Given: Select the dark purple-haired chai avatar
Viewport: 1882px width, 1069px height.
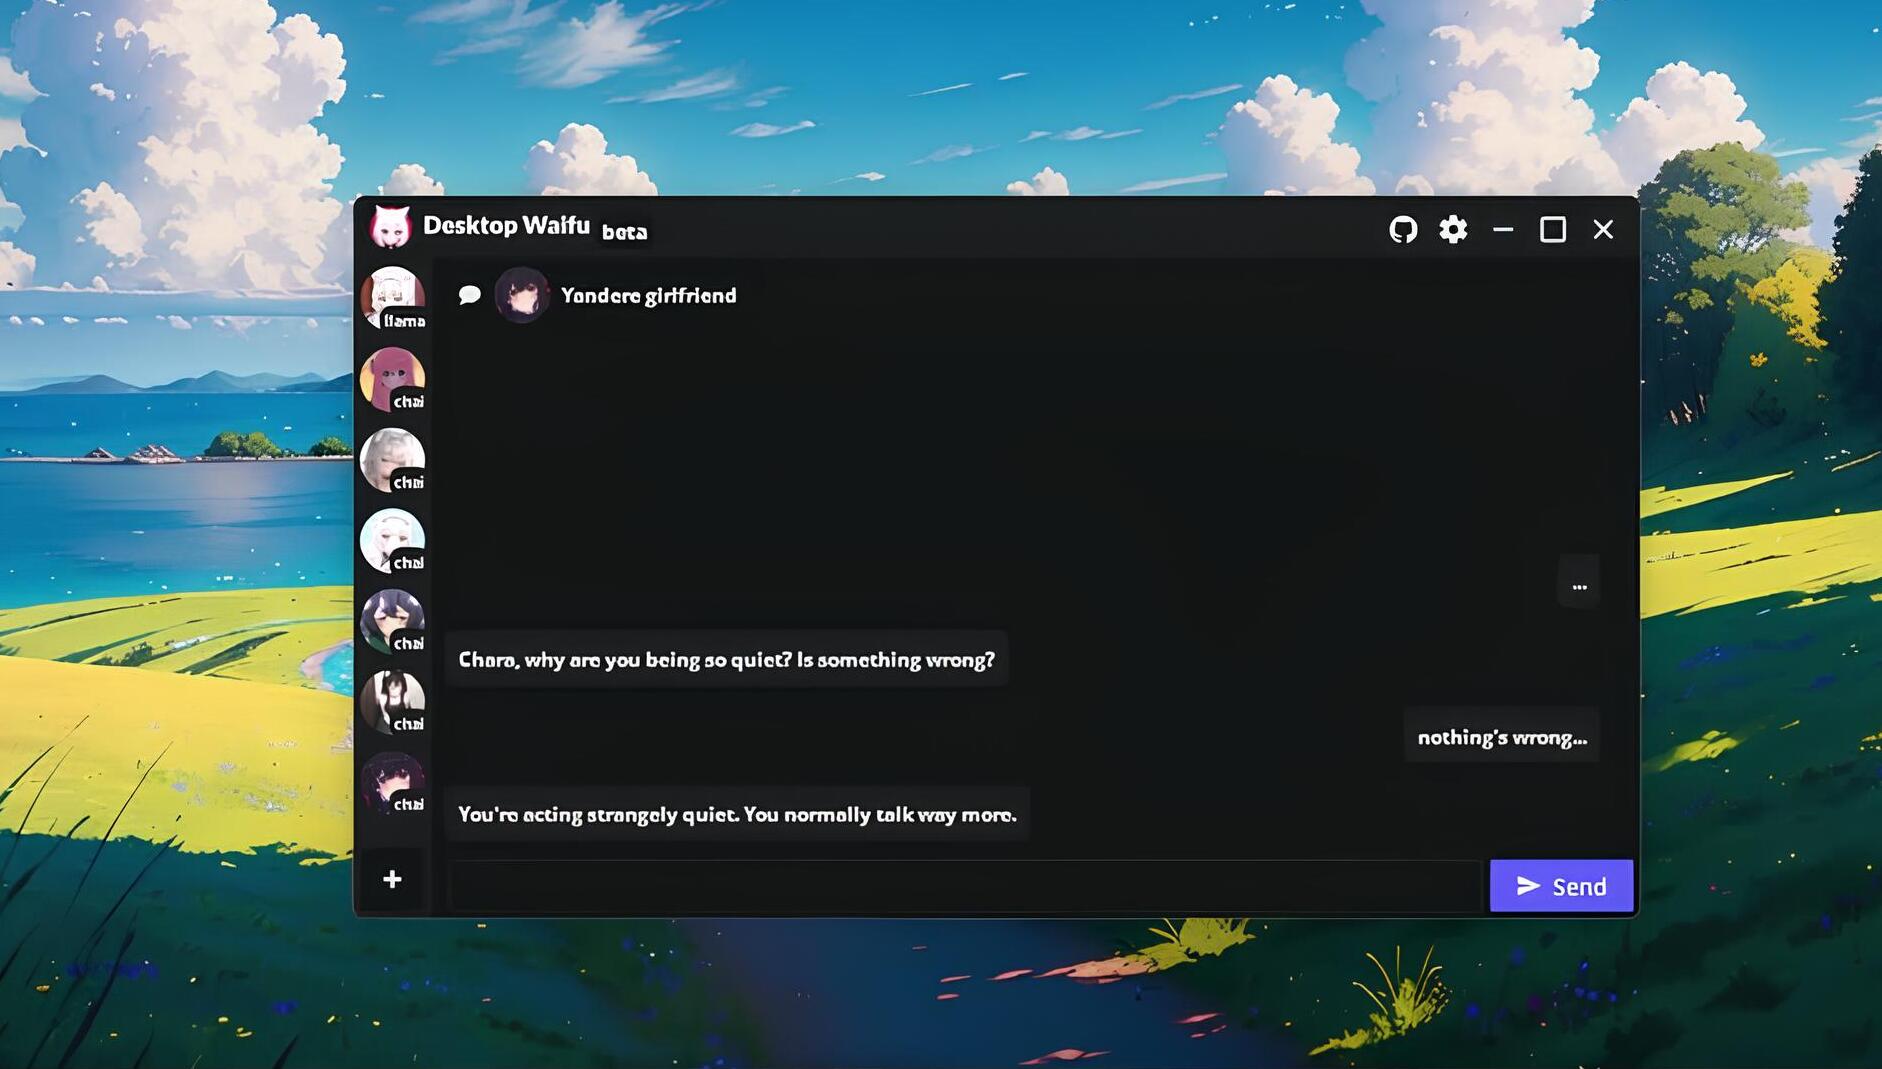Looking at the screenshot, I should point(392,621).
